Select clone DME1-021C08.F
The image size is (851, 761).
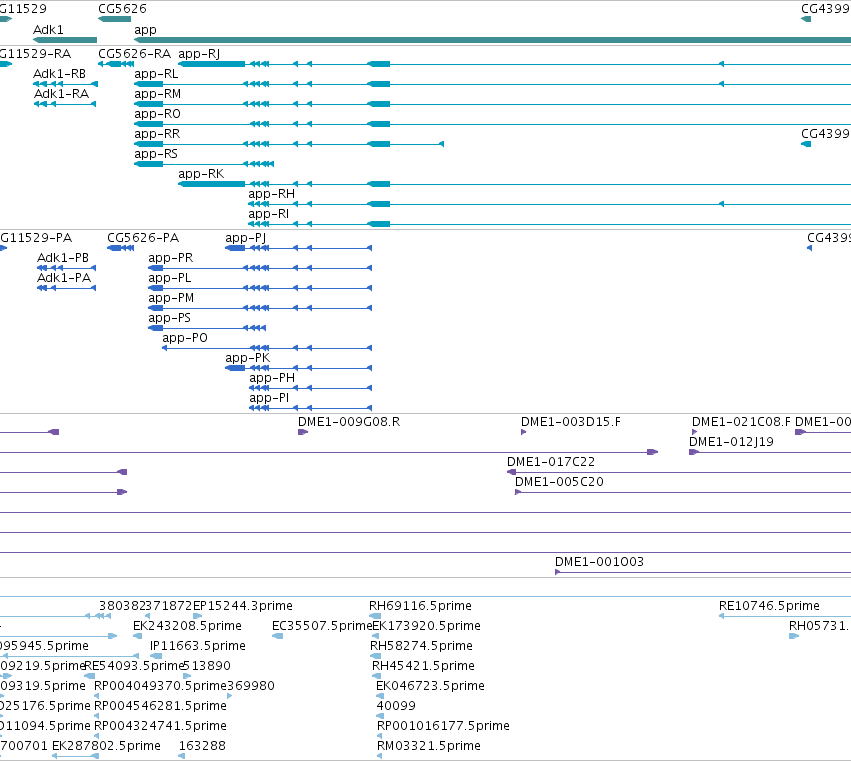tap(694, 432)
